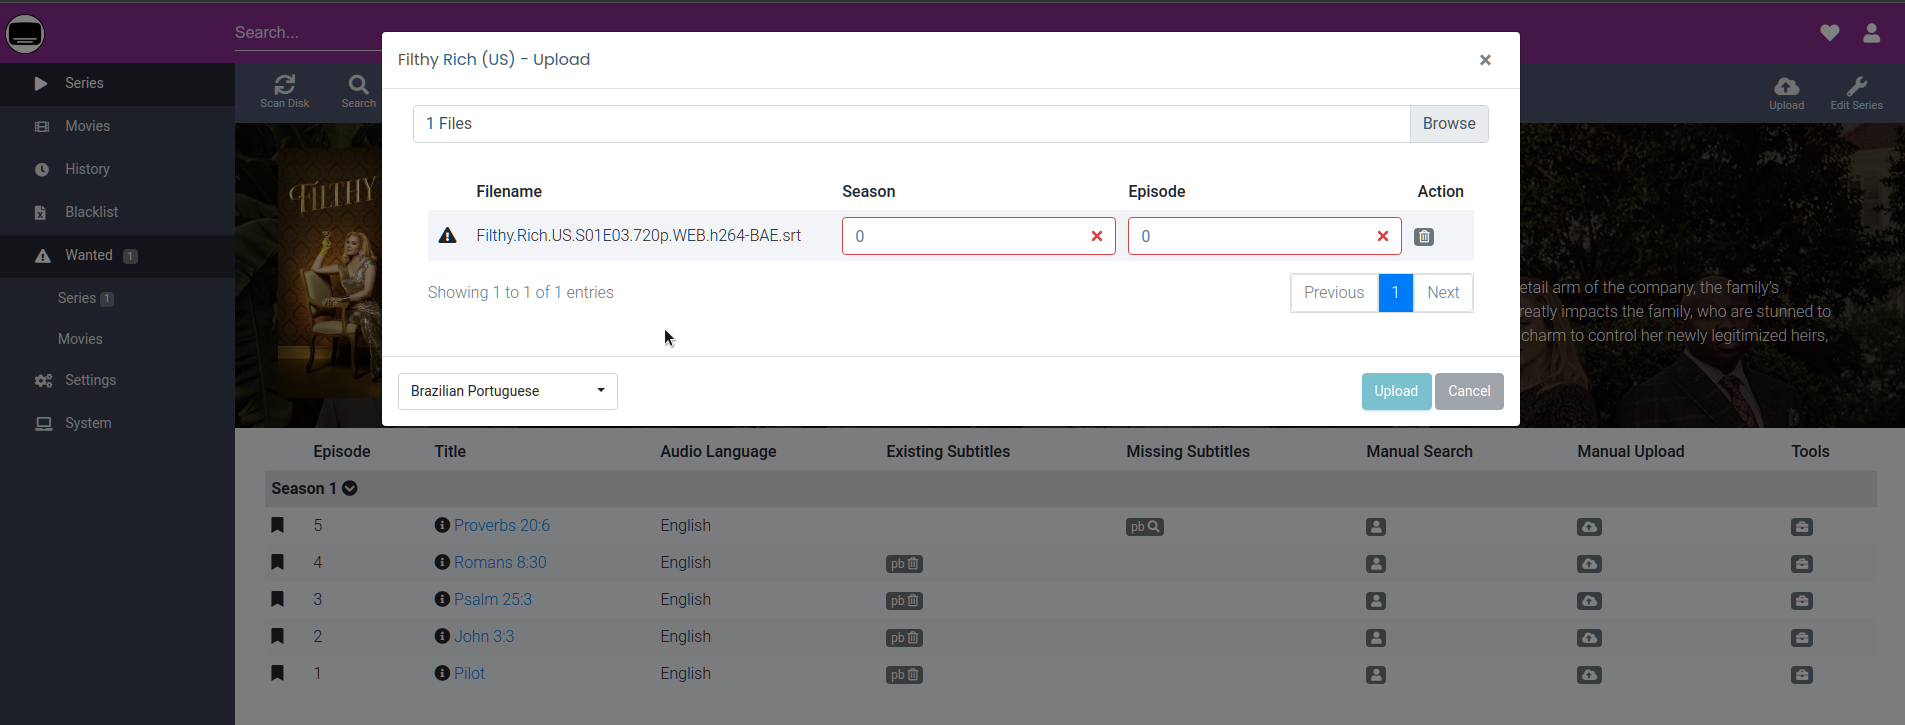Toggle monitored bookmark for episode 5
The height and width of the screenshot is (725, 1905).
[278, 526]
